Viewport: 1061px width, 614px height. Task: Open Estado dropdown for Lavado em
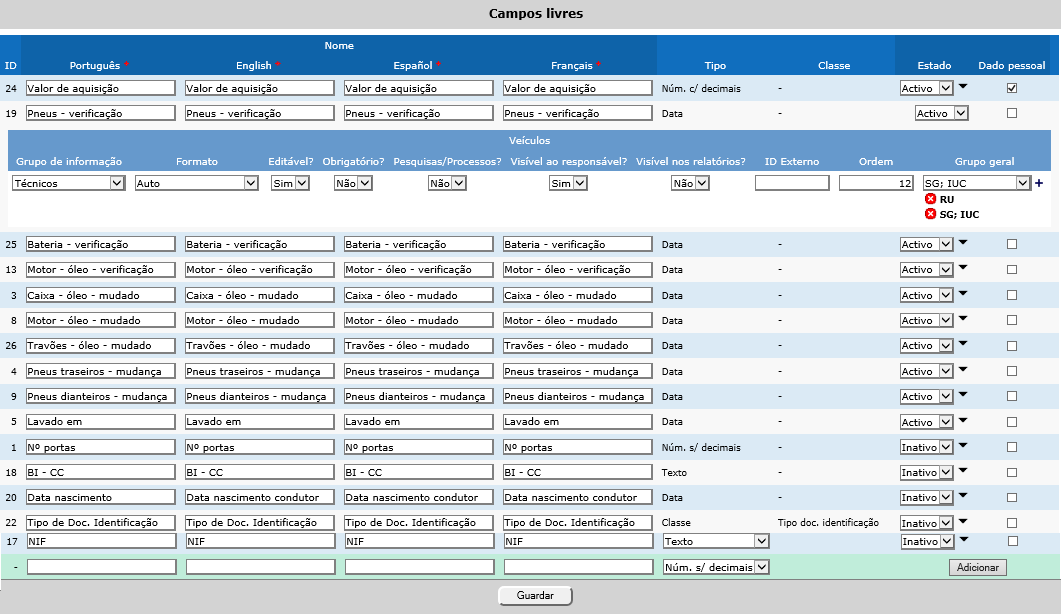(926, 422)
